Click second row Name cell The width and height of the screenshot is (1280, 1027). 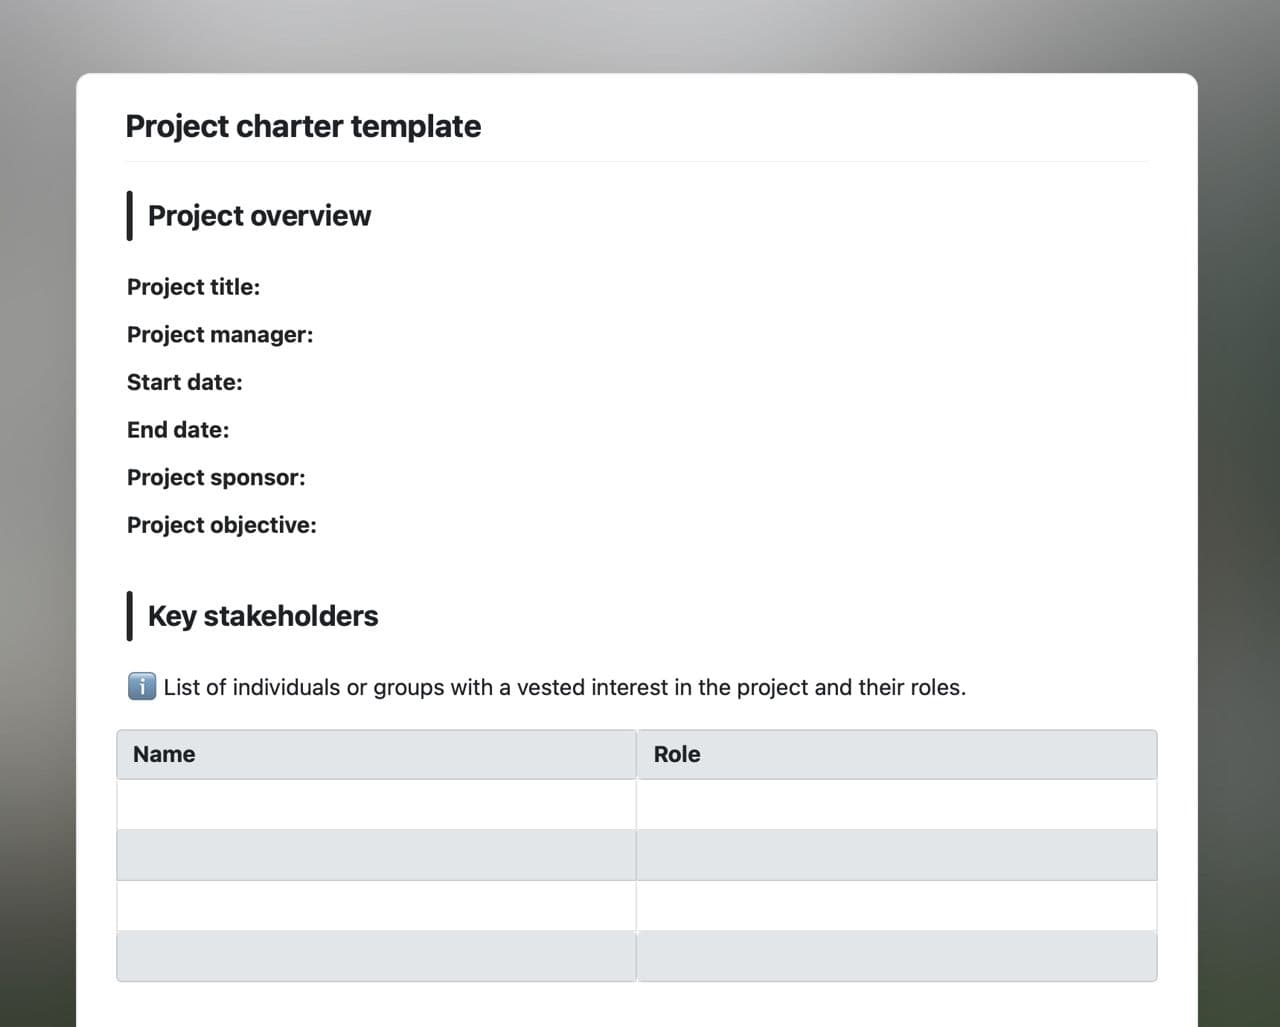click(376, 855)
